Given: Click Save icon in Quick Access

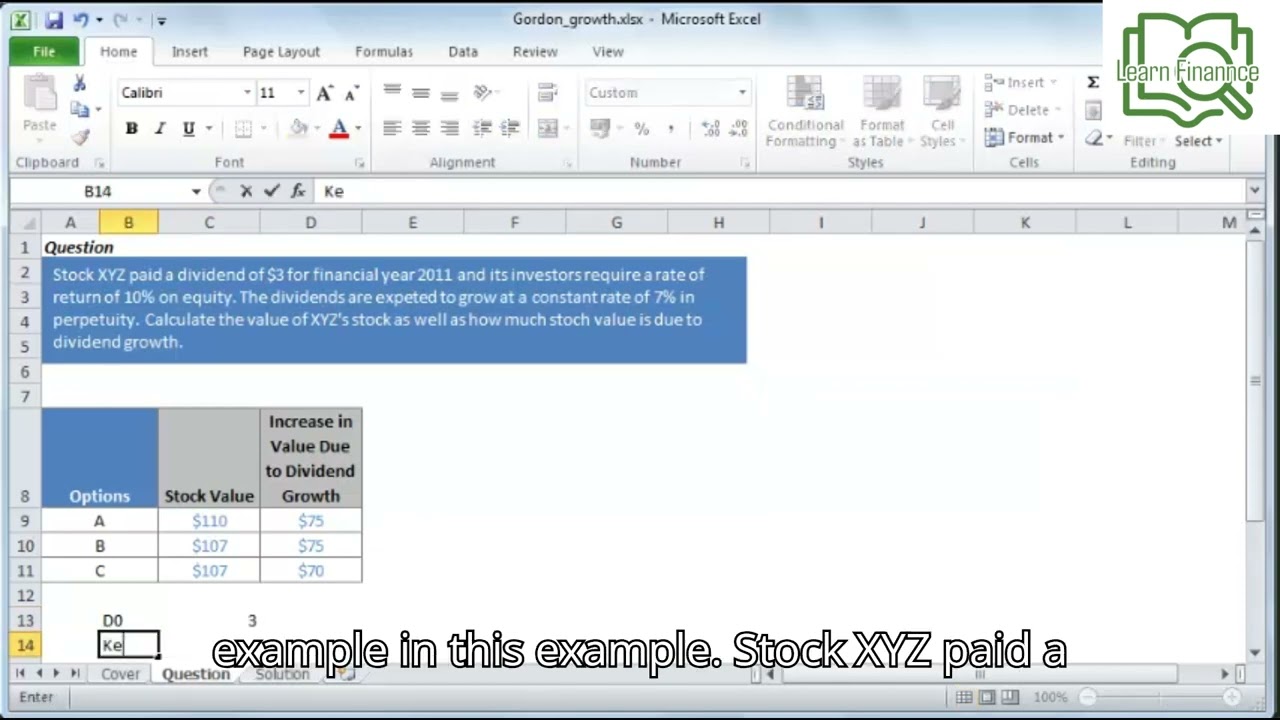Looking at the screenshot, I should (x=54, y=19).
